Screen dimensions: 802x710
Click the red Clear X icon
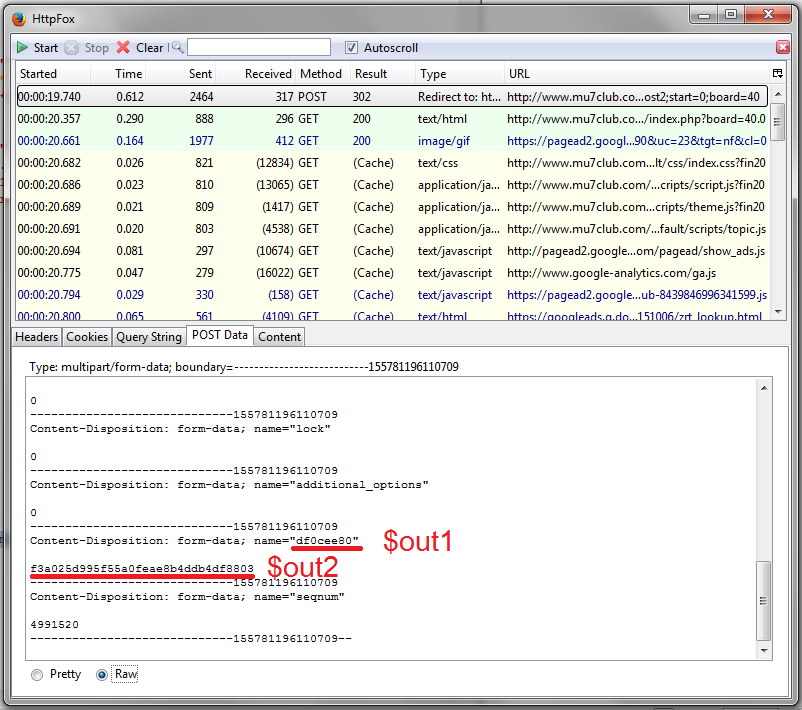(123, 48)
